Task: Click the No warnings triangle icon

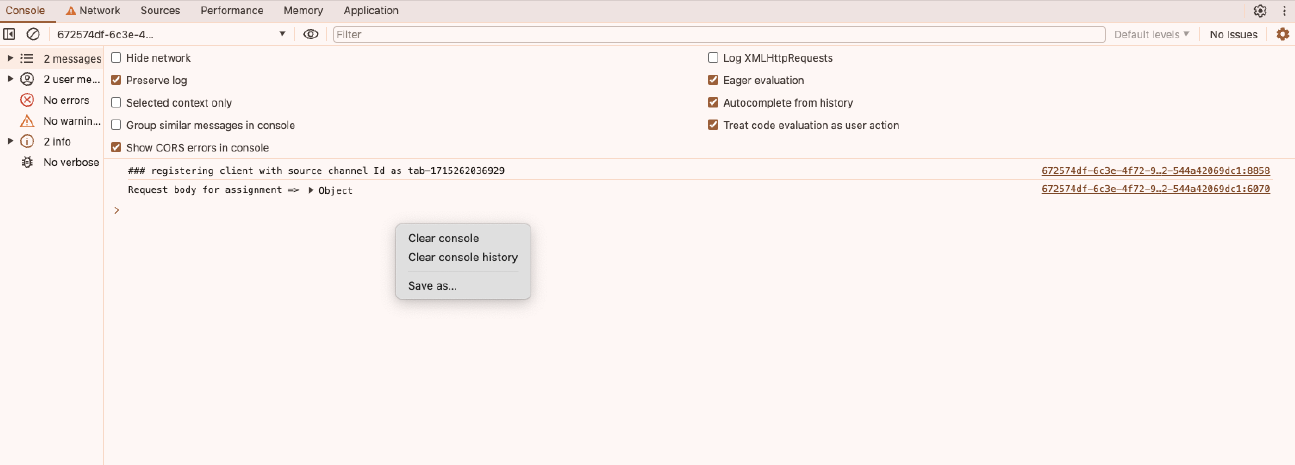Action: point(27,121)
